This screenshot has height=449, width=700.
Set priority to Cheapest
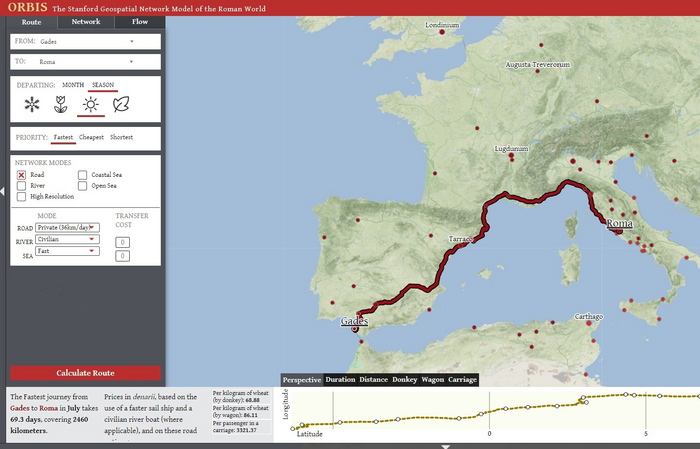(x=91, y=137)
